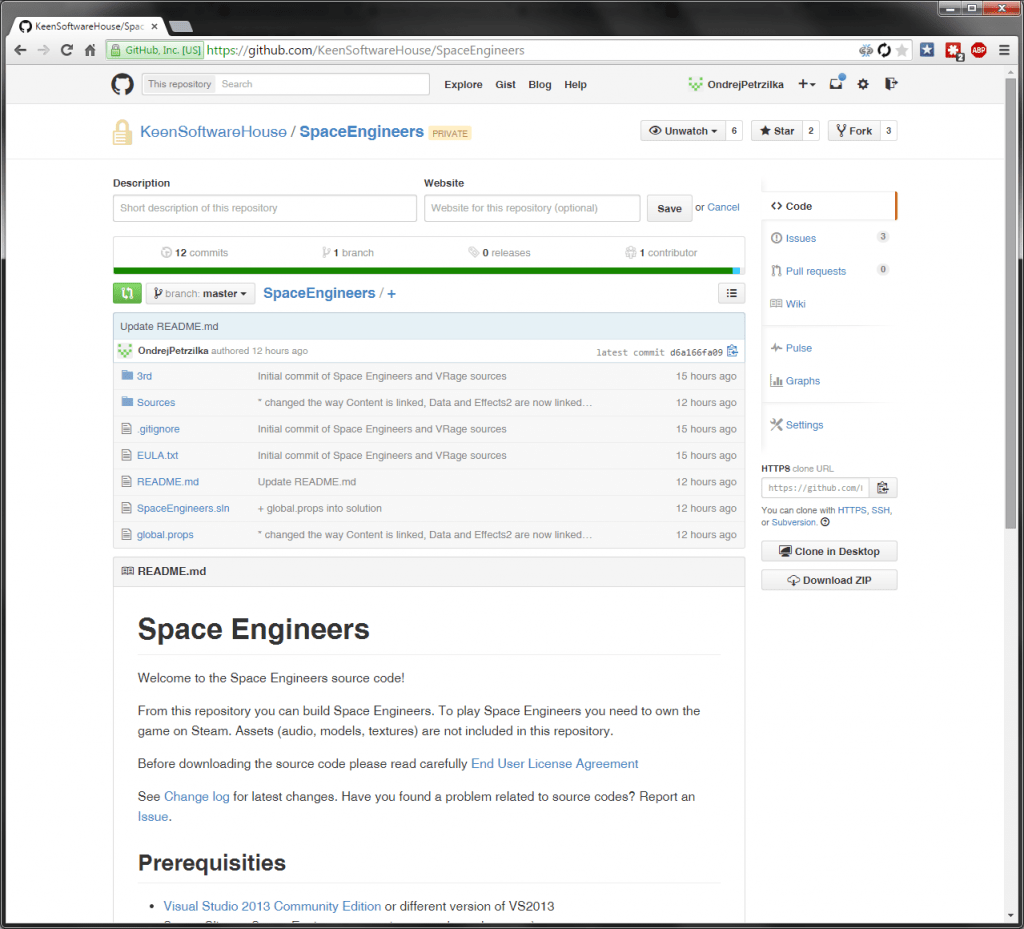Click the green compare and review button
The height and width of the screenshot is (929, 1024).
click(127, 294)
